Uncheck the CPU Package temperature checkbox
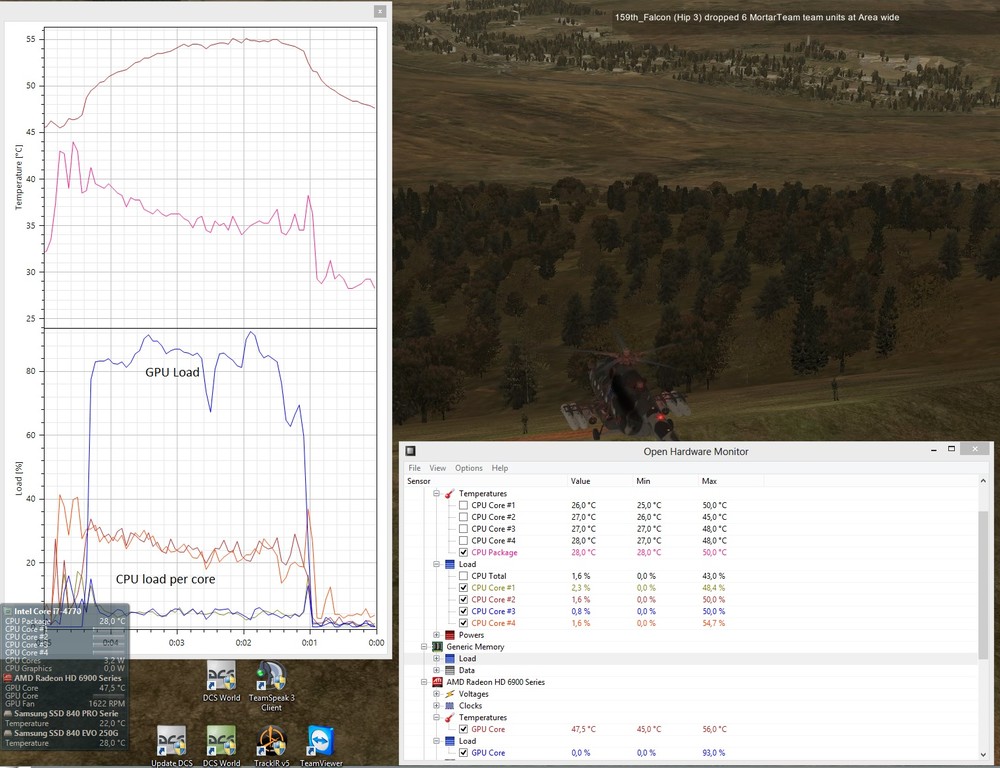 pyautogui.click(x=463, y=552)
